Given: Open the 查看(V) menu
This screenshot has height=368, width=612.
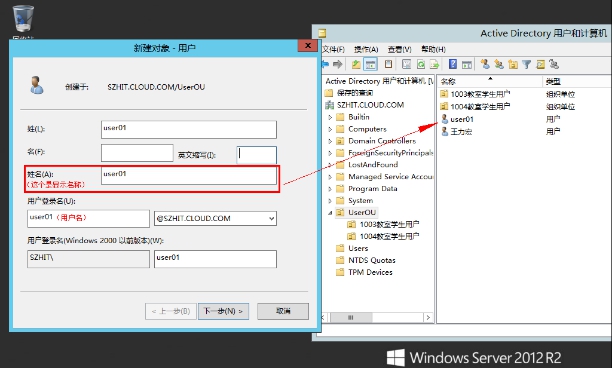Looking at the screenshot, I should [399, 50].
